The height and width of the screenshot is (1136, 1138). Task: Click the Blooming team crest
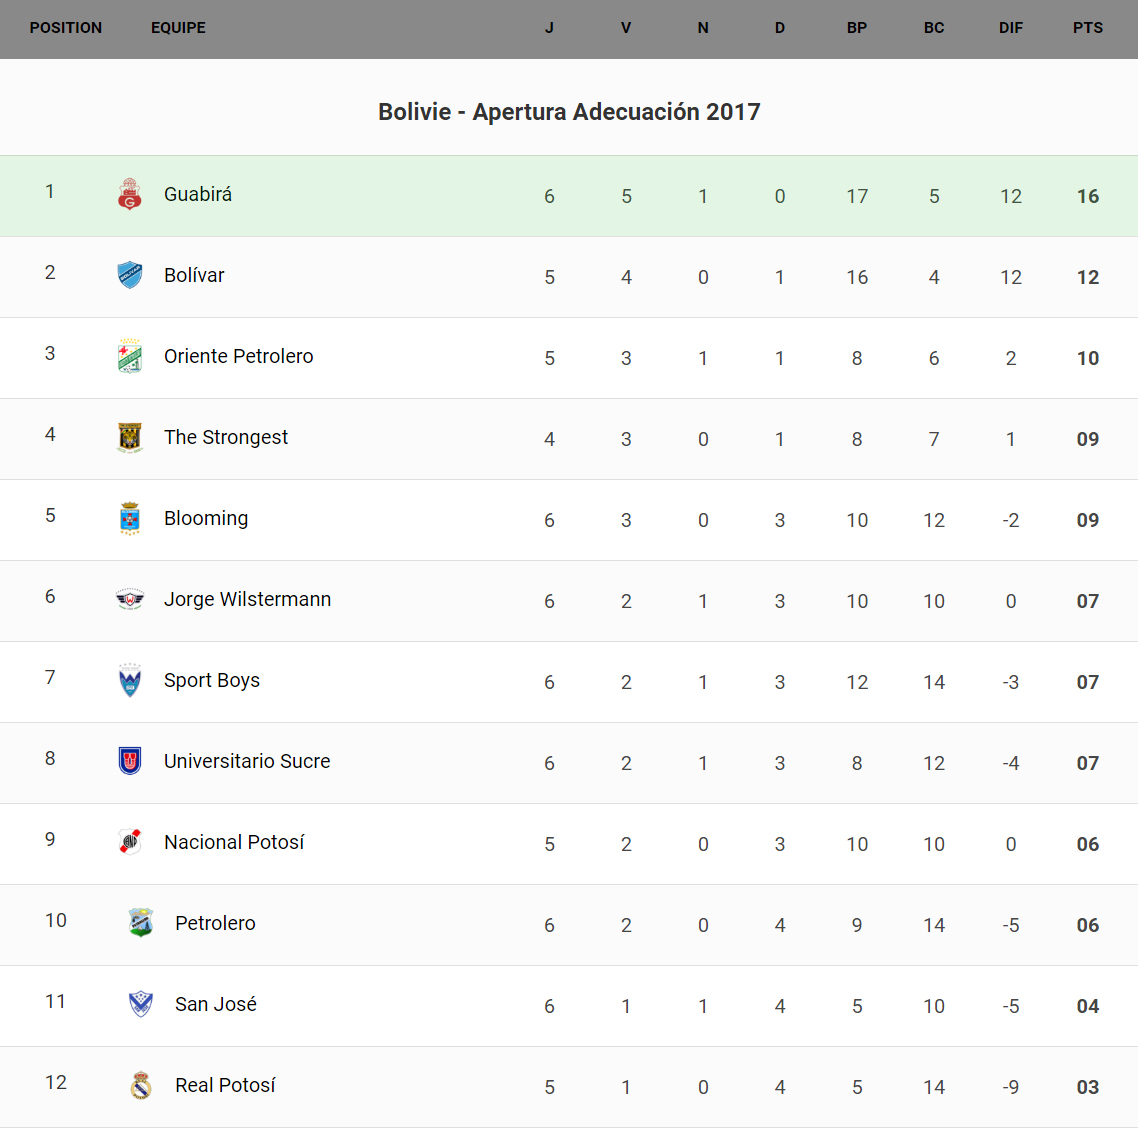click(130, 518)
